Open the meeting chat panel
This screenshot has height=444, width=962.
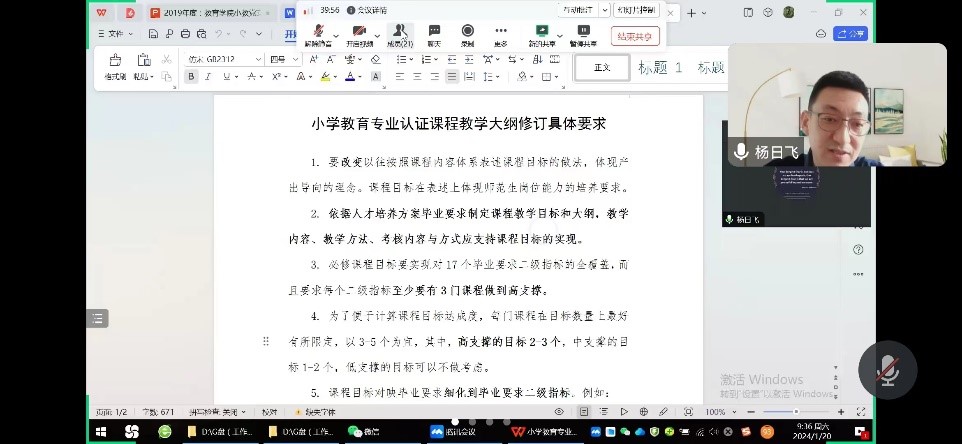[434, 35]
